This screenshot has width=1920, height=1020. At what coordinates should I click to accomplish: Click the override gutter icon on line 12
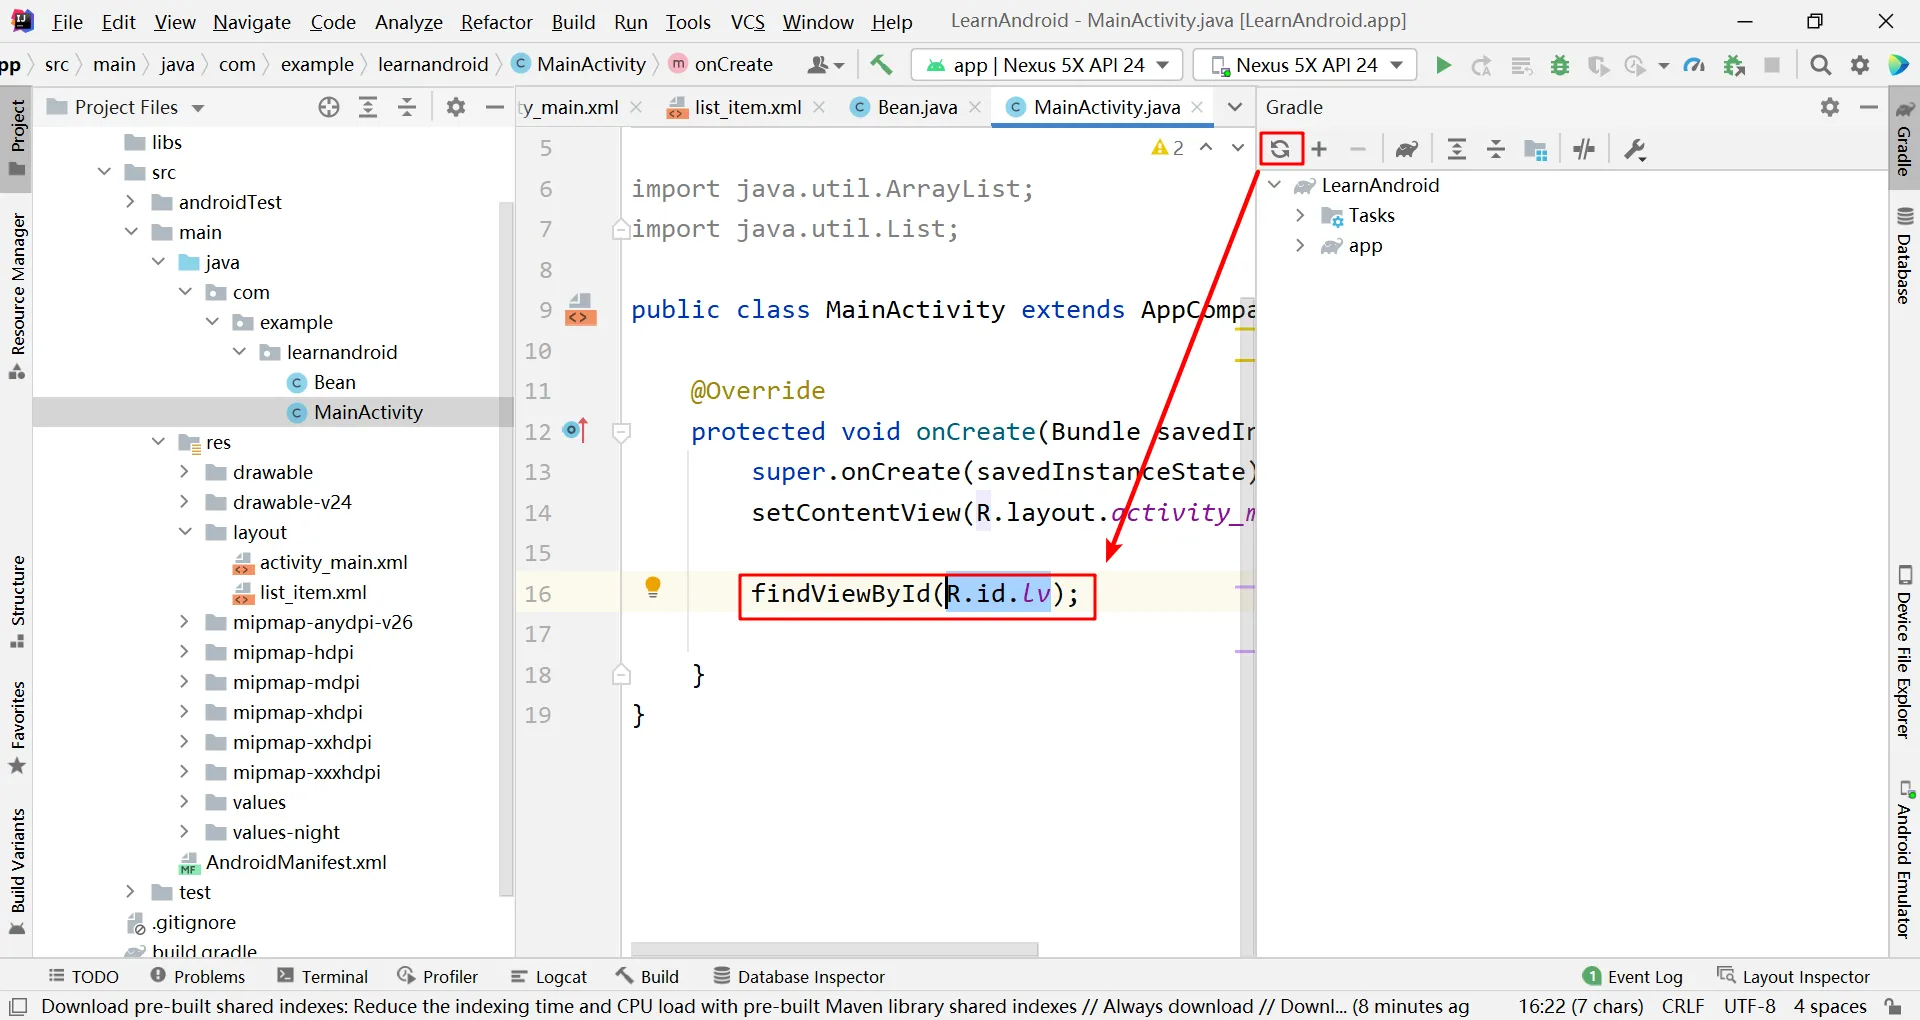(x=576, y=431)
